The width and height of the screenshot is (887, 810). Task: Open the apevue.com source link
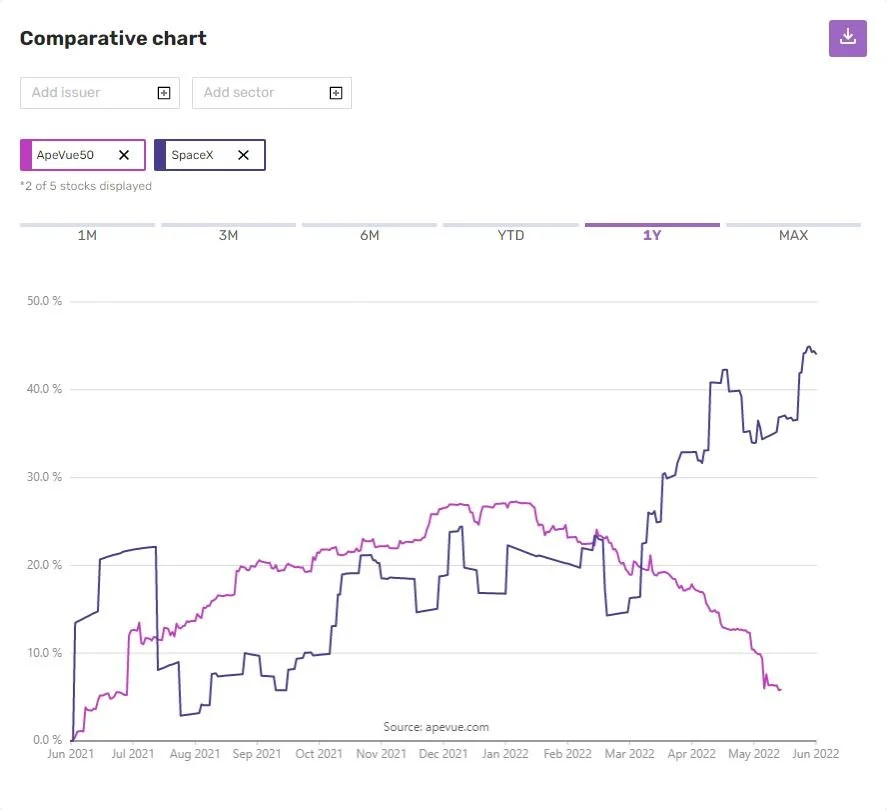pos(436,727)
